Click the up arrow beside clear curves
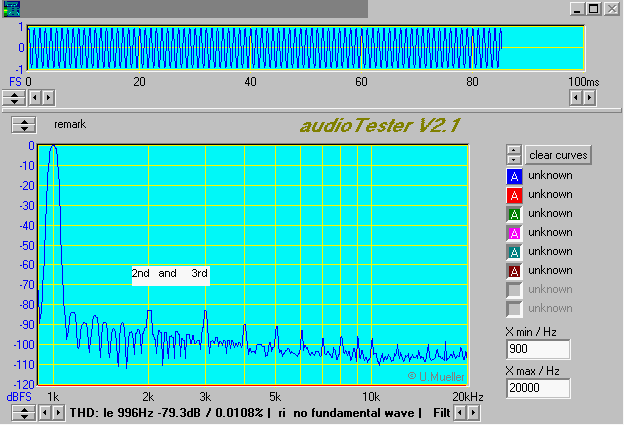The image size is (624, 425). point(514,150)
